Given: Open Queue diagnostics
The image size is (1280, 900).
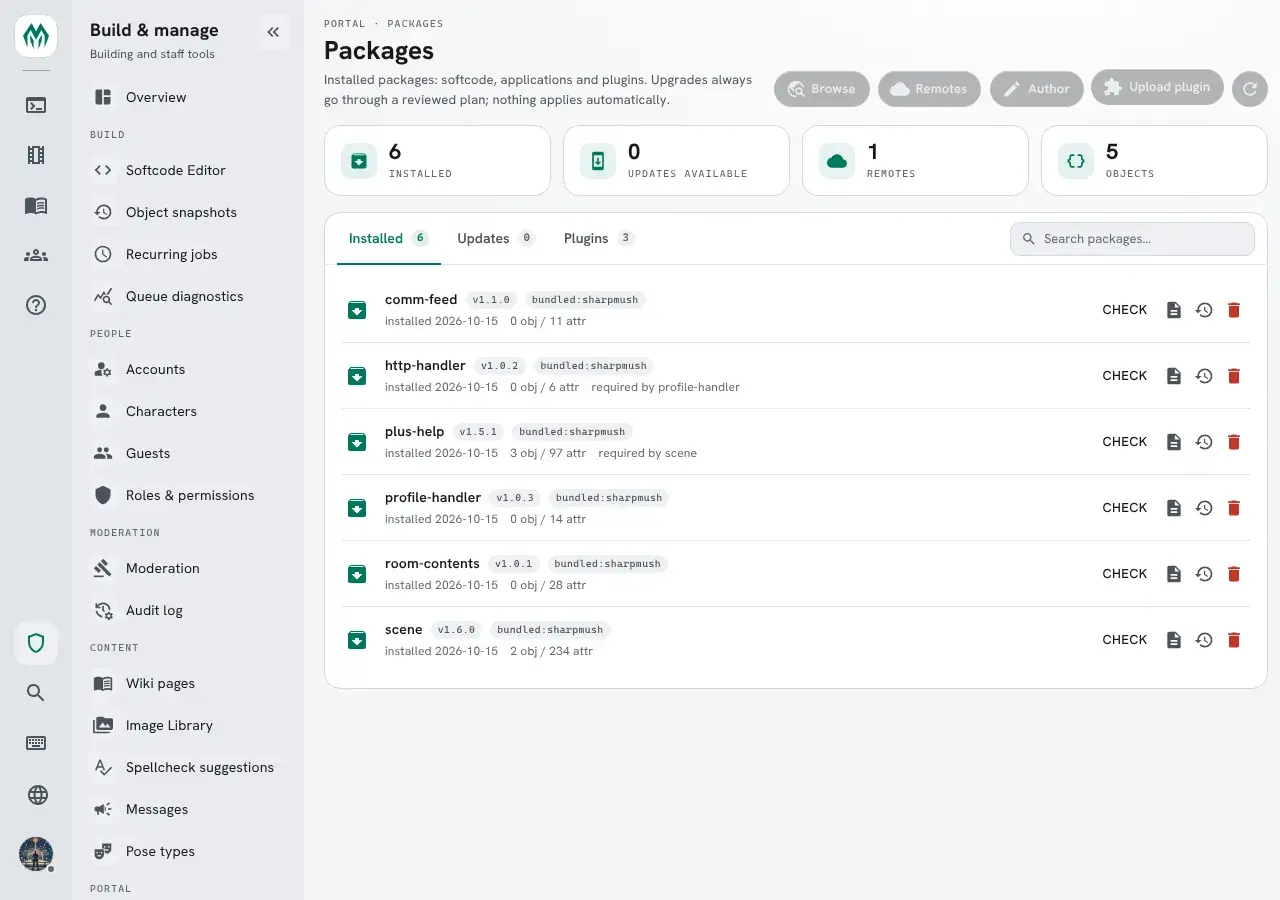Looking at the screenshot, I should [188, 296].
